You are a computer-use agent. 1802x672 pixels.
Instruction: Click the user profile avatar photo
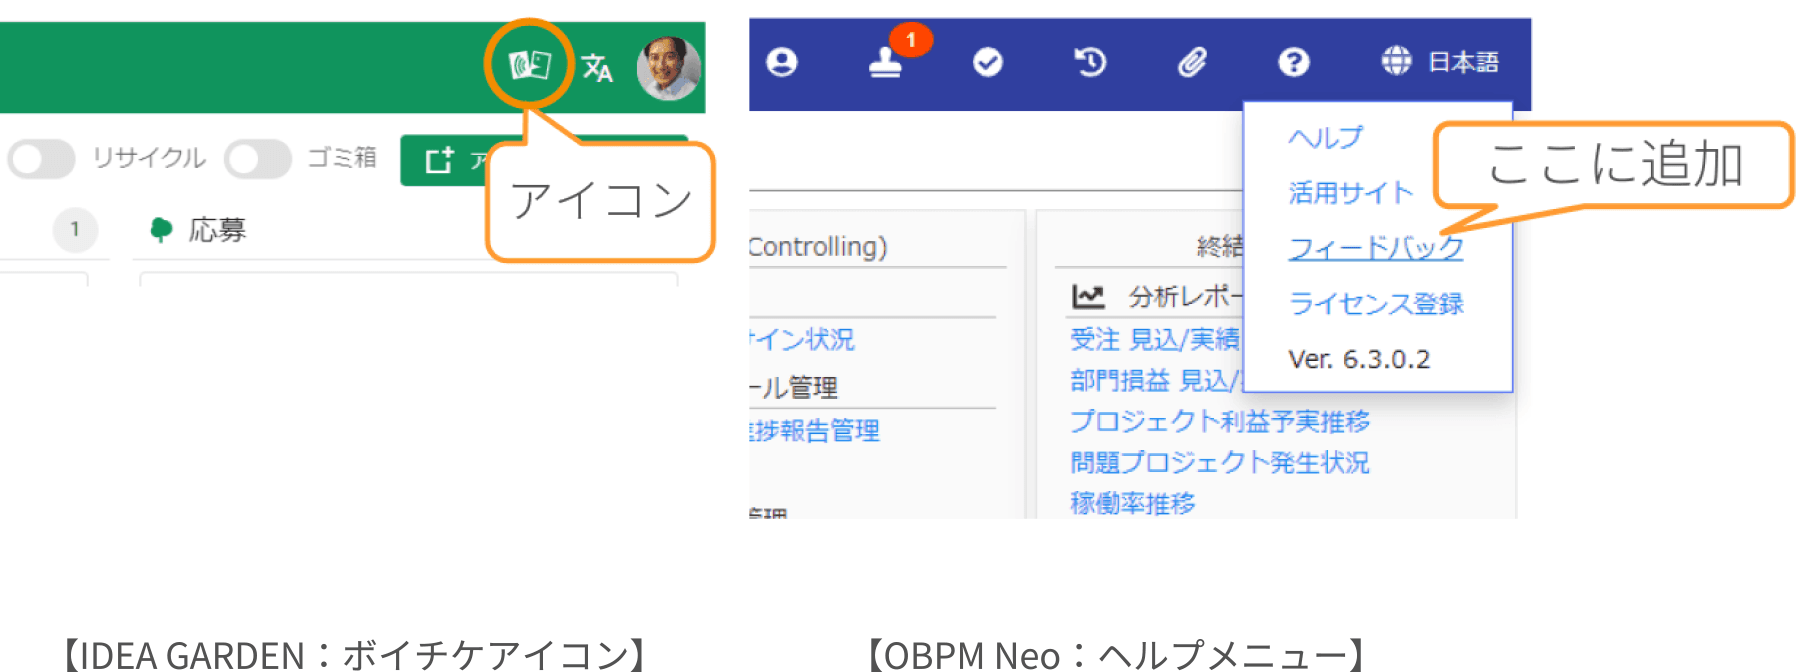[668, 68]
